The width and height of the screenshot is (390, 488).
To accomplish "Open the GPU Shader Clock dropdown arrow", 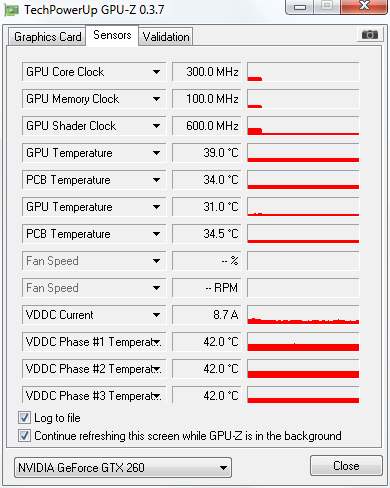I will click(156, 126).
